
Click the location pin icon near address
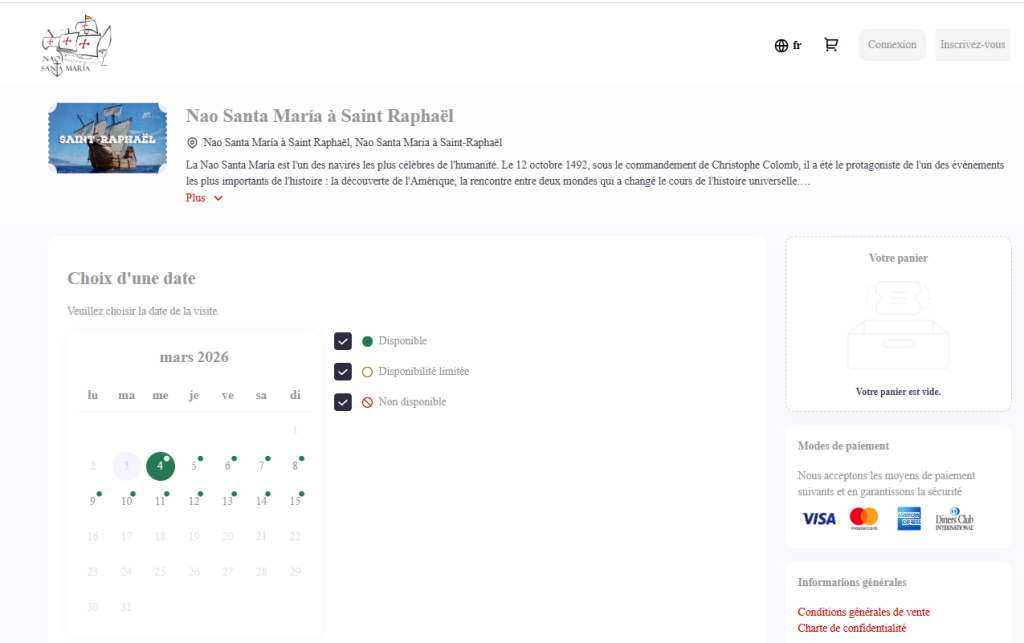coord(192,143)
